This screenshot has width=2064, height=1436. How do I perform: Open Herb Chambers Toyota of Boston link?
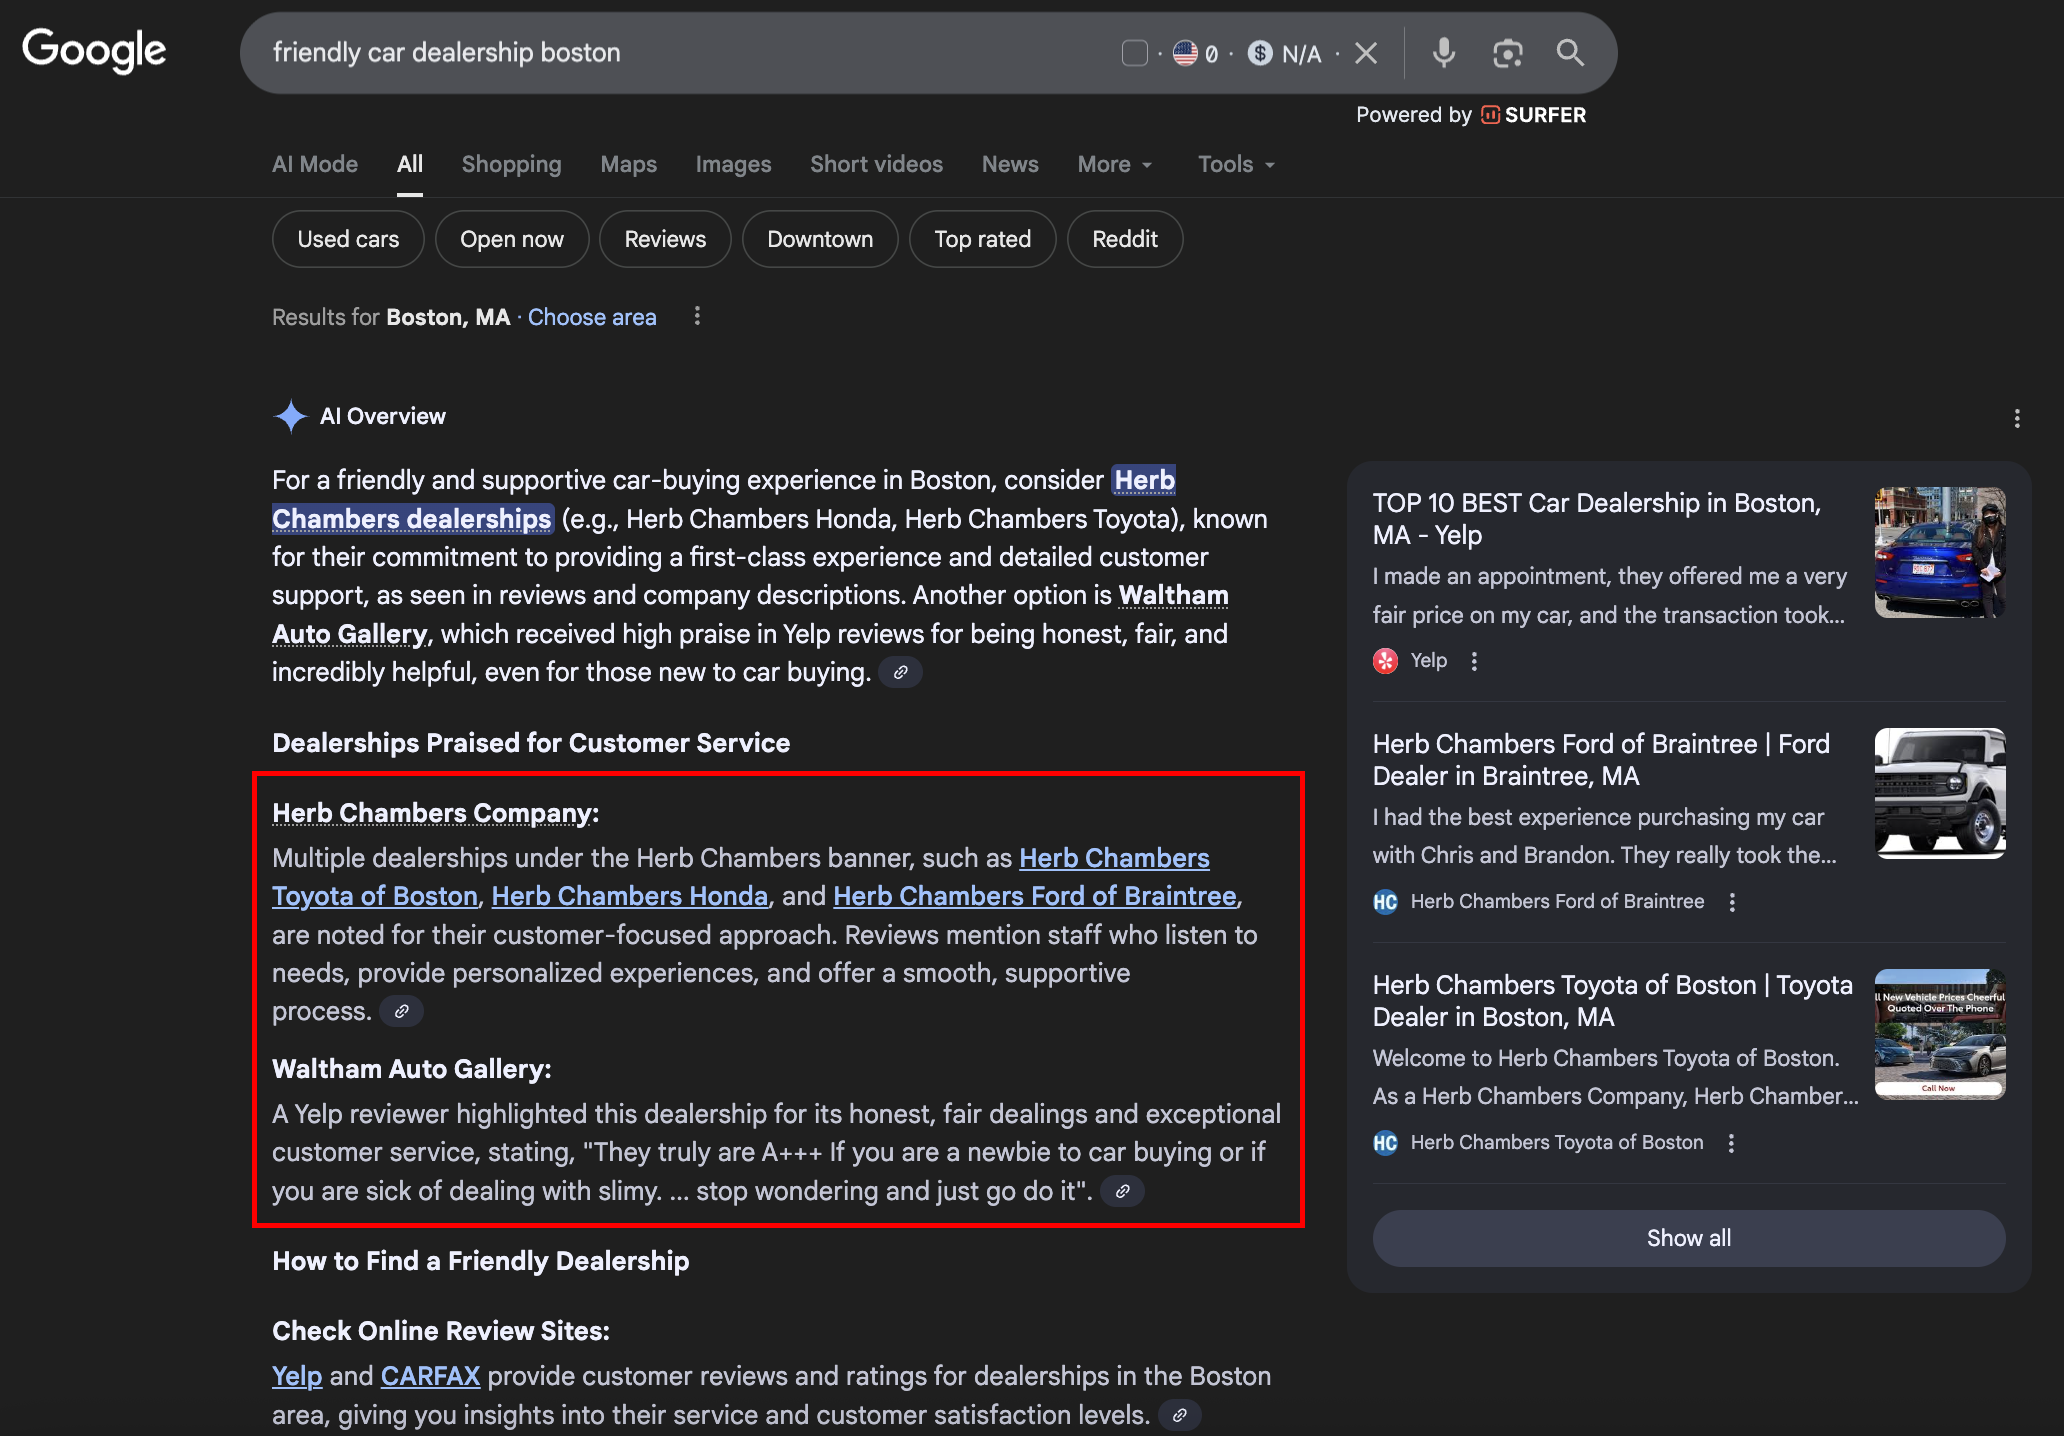pos(375,896)
